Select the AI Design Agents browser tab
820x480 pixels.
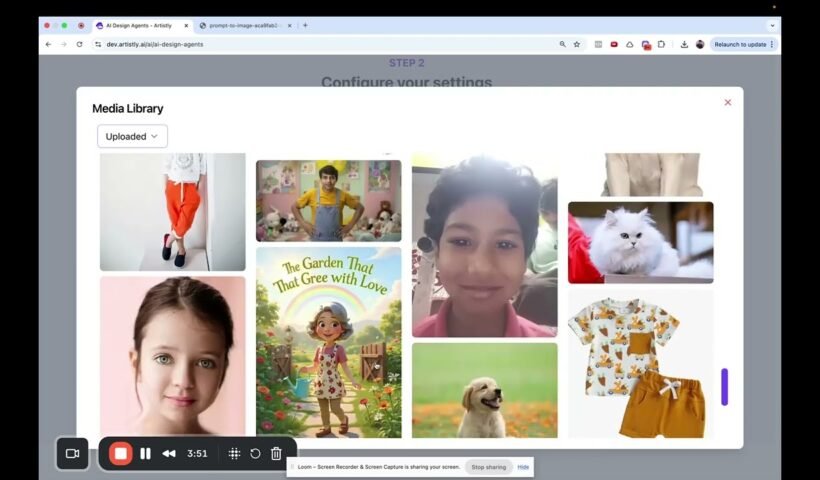click(140, 25)
